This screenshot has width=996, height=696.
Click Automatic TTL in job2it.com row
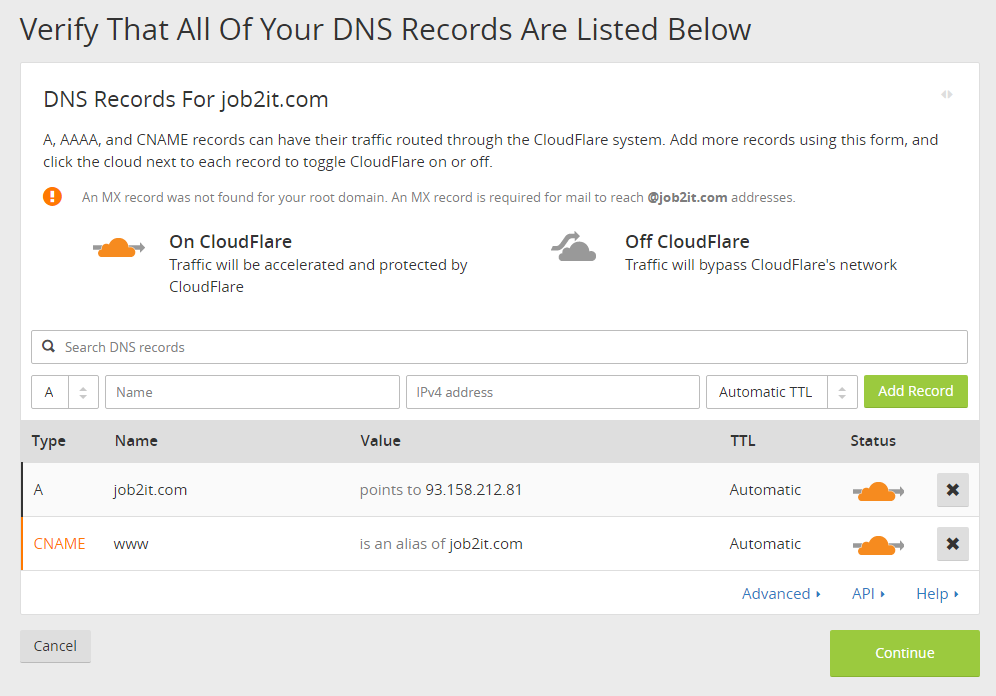coord(765,490)
